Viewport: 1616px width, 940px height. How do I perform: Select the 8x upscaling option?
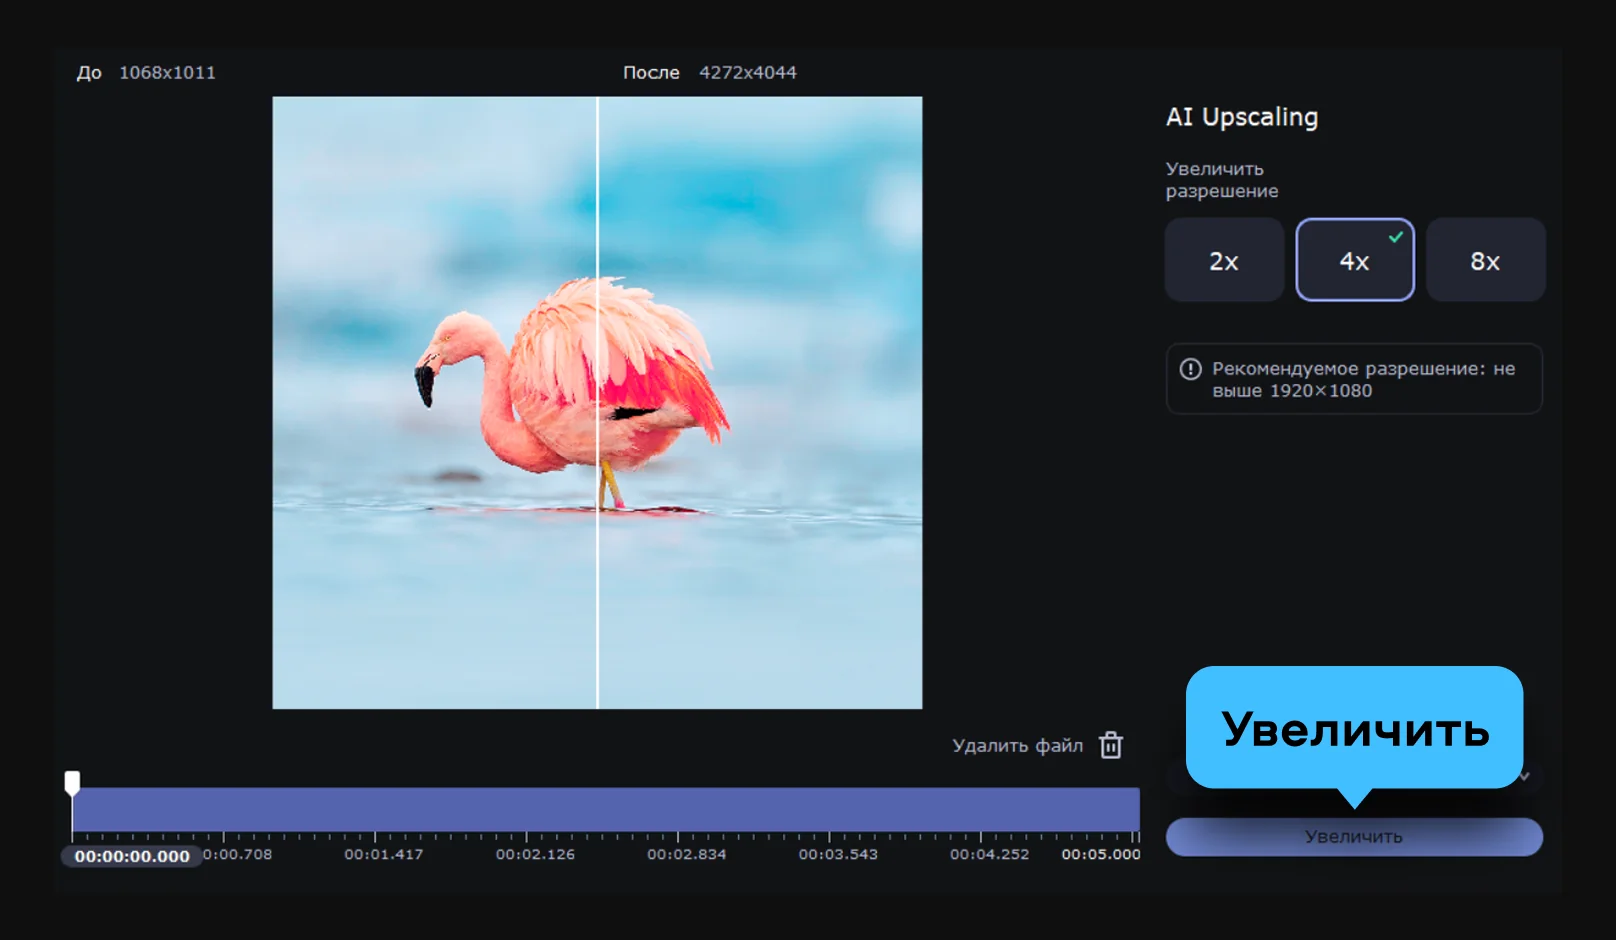pos(1485,261)
